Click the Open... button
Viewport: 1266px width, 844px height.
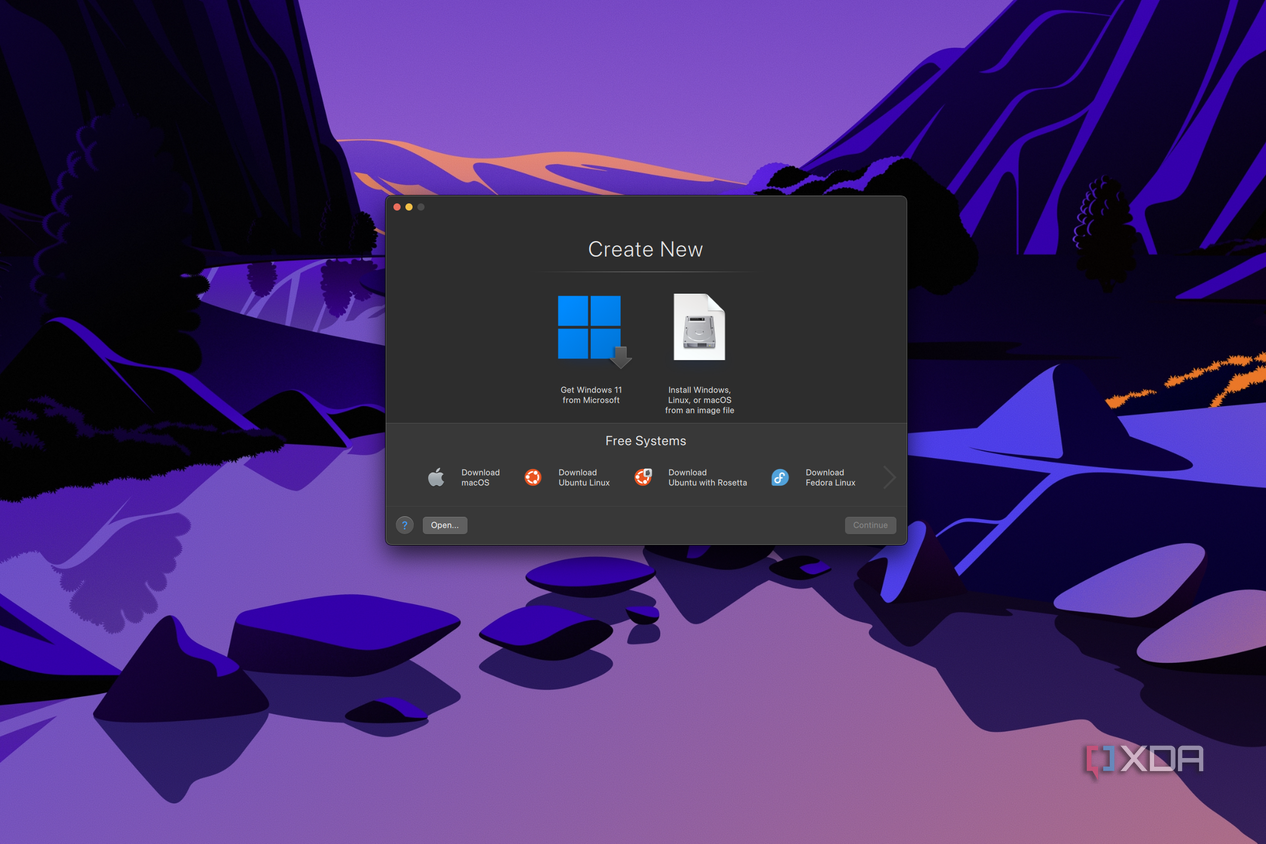point(445,525)
